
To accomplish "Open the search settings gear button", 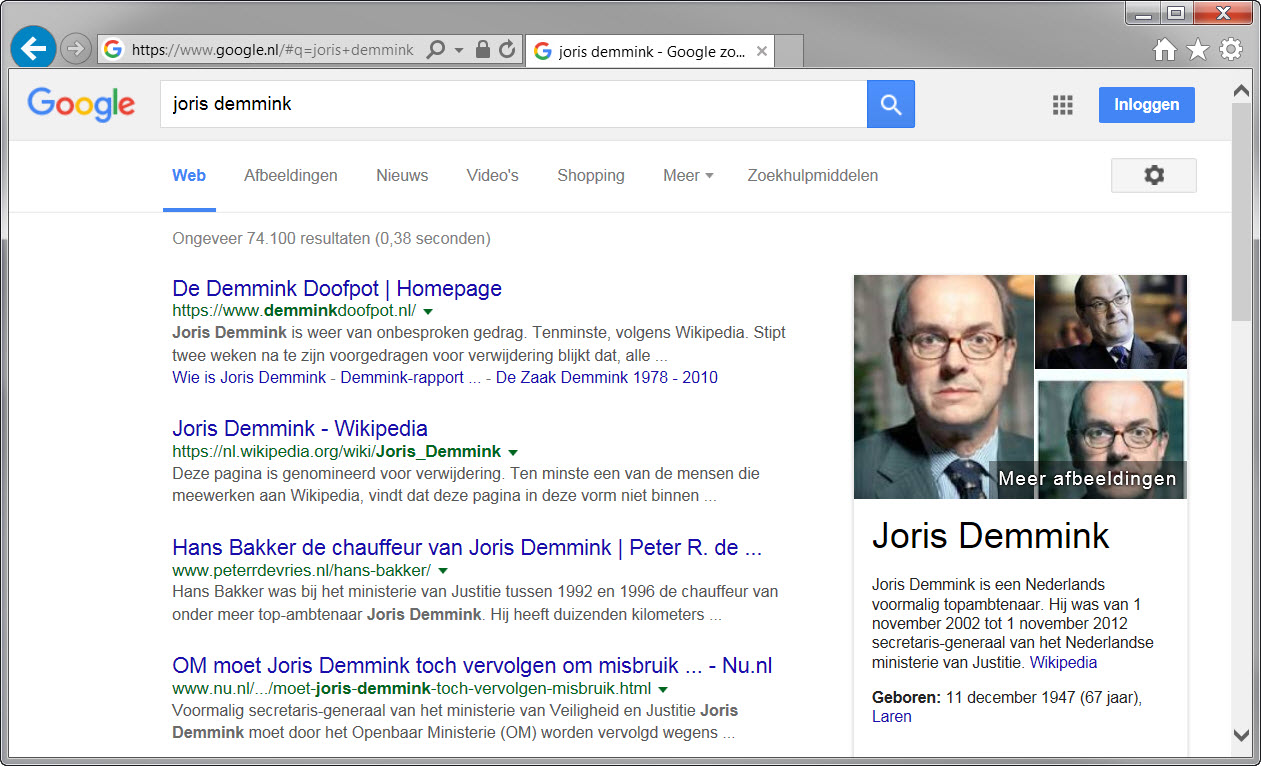I will point(1154,175).
